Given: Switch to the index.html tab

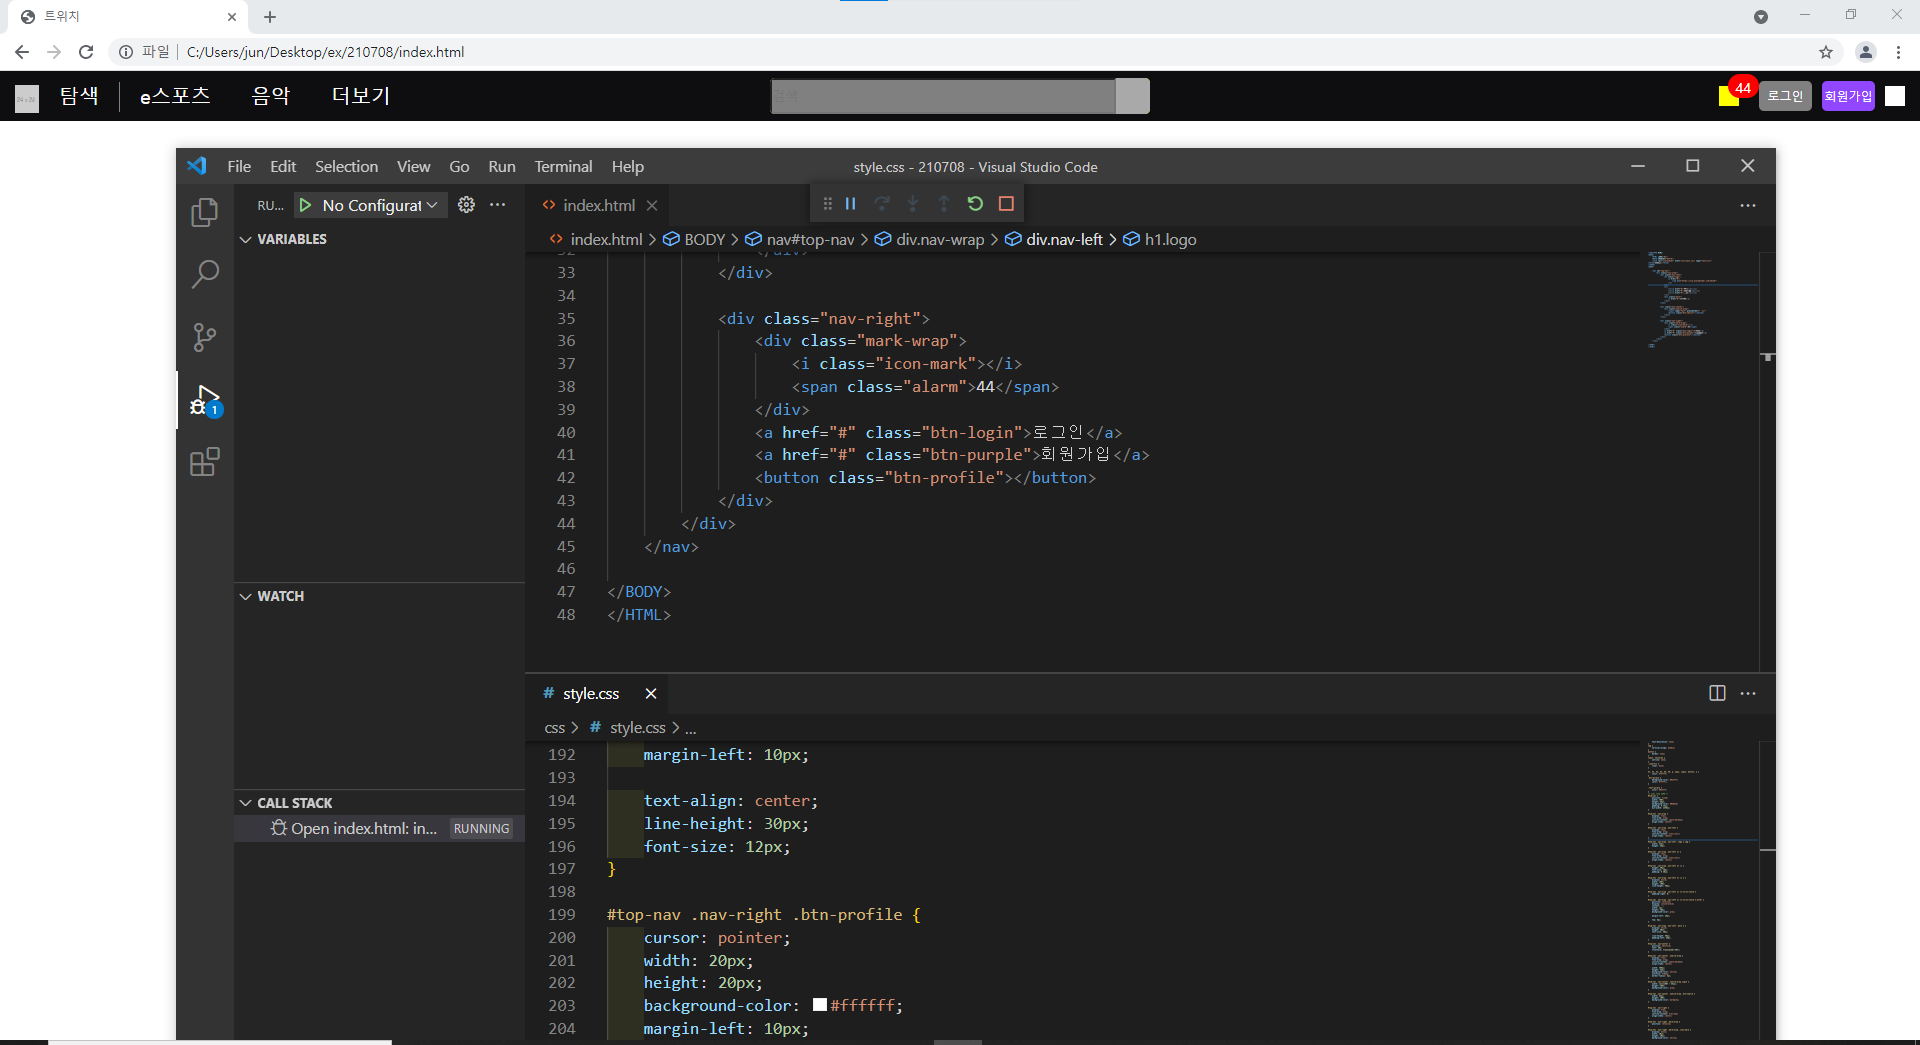Looking at the screenshot, I should (598, 205).
